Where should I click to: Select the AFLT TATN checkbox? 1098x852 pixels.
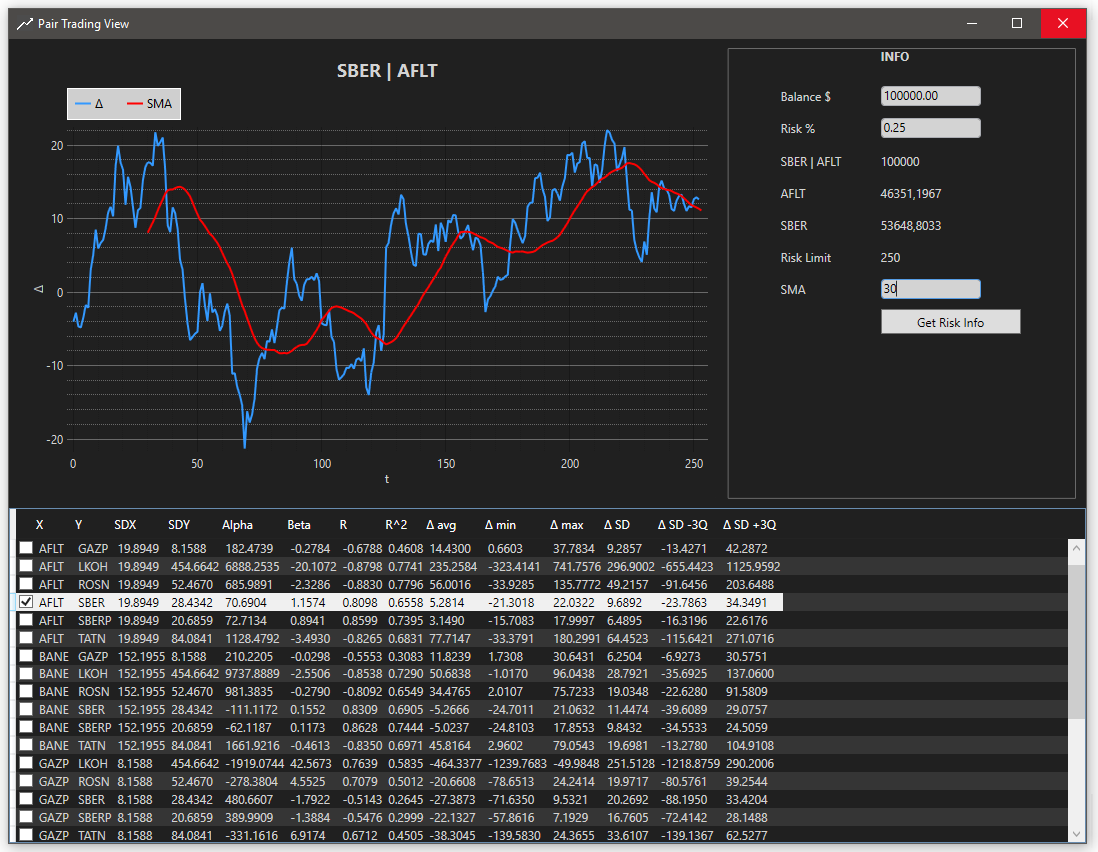tap(26, 638)
